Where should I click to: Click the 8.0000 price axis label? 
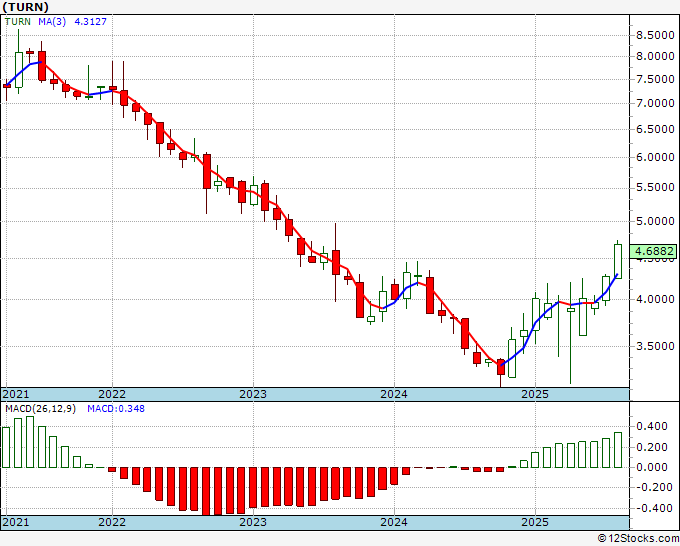[x=655, y=56]
